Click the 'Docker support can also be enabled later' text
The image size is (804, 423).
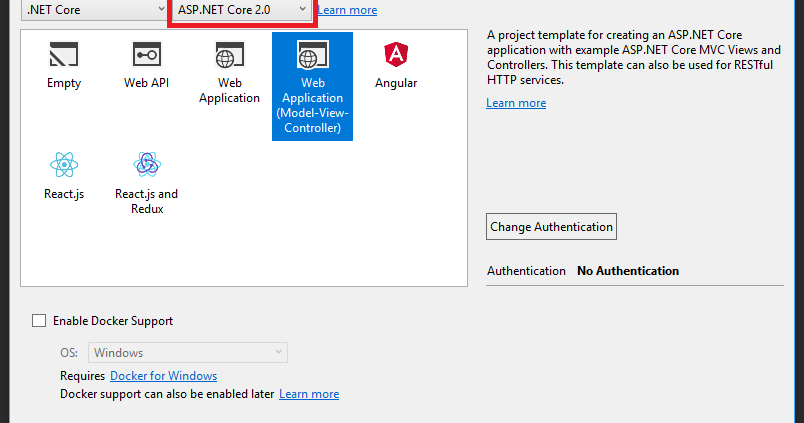click(x=167, y=394)
